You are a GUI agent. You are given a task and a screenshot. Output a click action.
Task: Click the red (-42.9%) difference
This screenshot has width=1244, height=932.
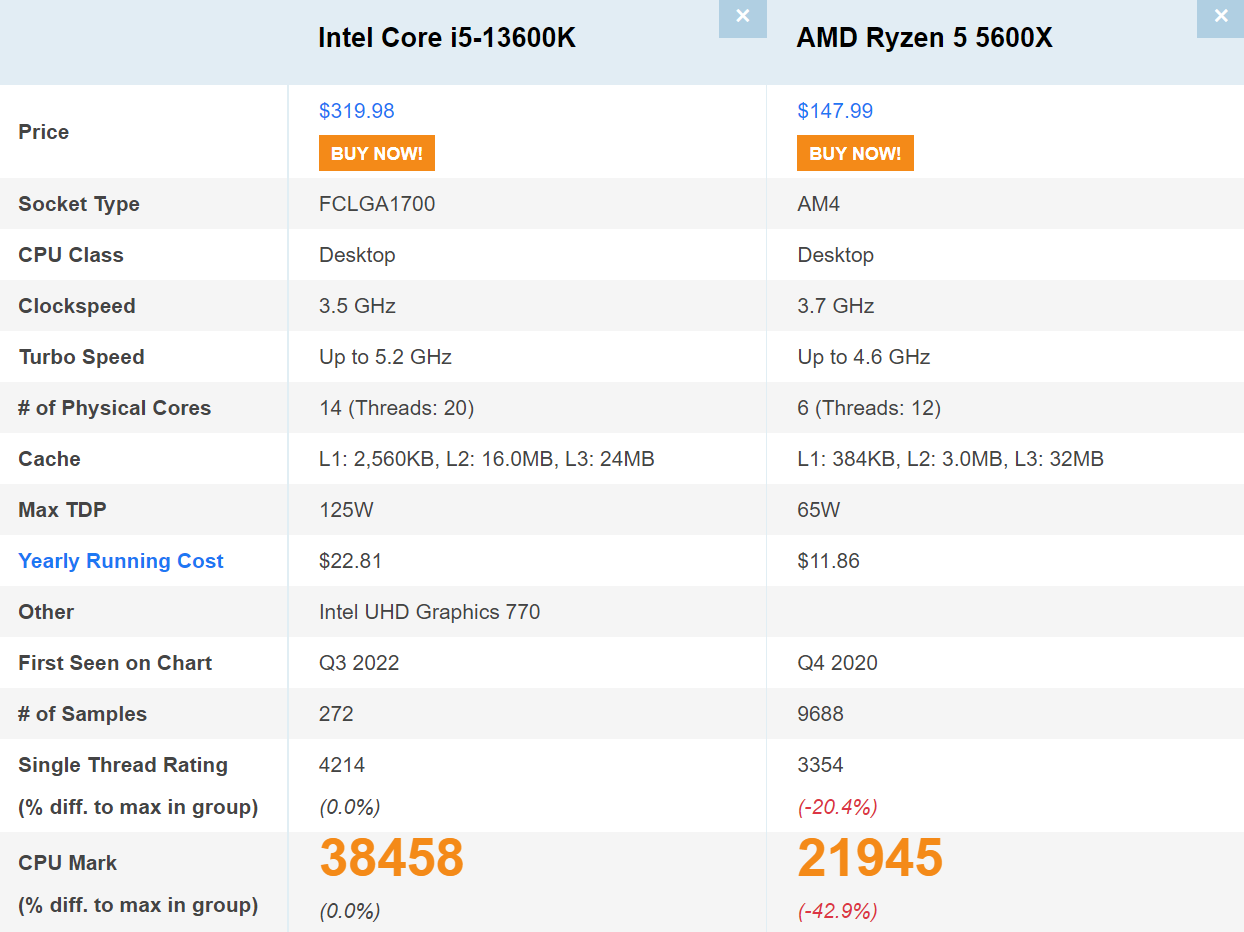[x=837, y=911]
